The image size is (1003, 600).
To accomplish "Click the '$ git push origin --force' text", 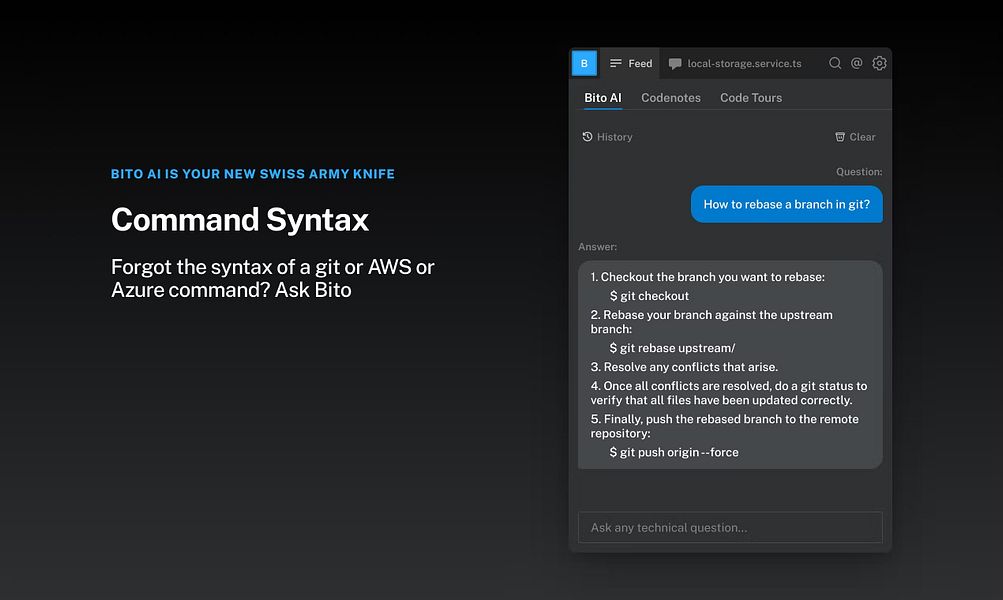I will (x=674, y=452).
